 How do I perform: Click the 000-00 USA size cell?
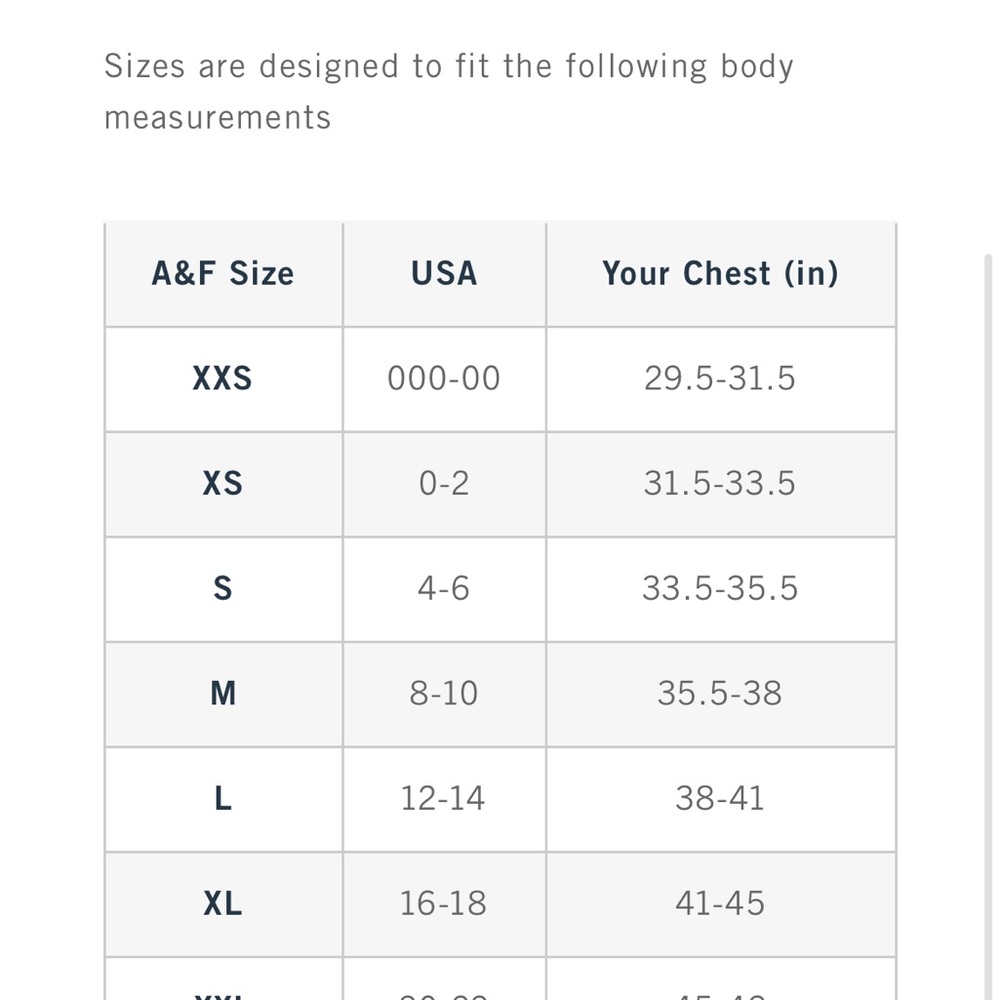444,379
